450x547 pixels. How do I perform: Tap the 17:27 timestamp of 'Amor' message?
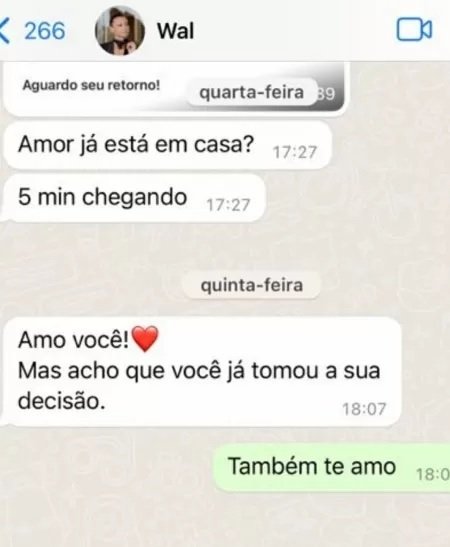coord(294,152)
